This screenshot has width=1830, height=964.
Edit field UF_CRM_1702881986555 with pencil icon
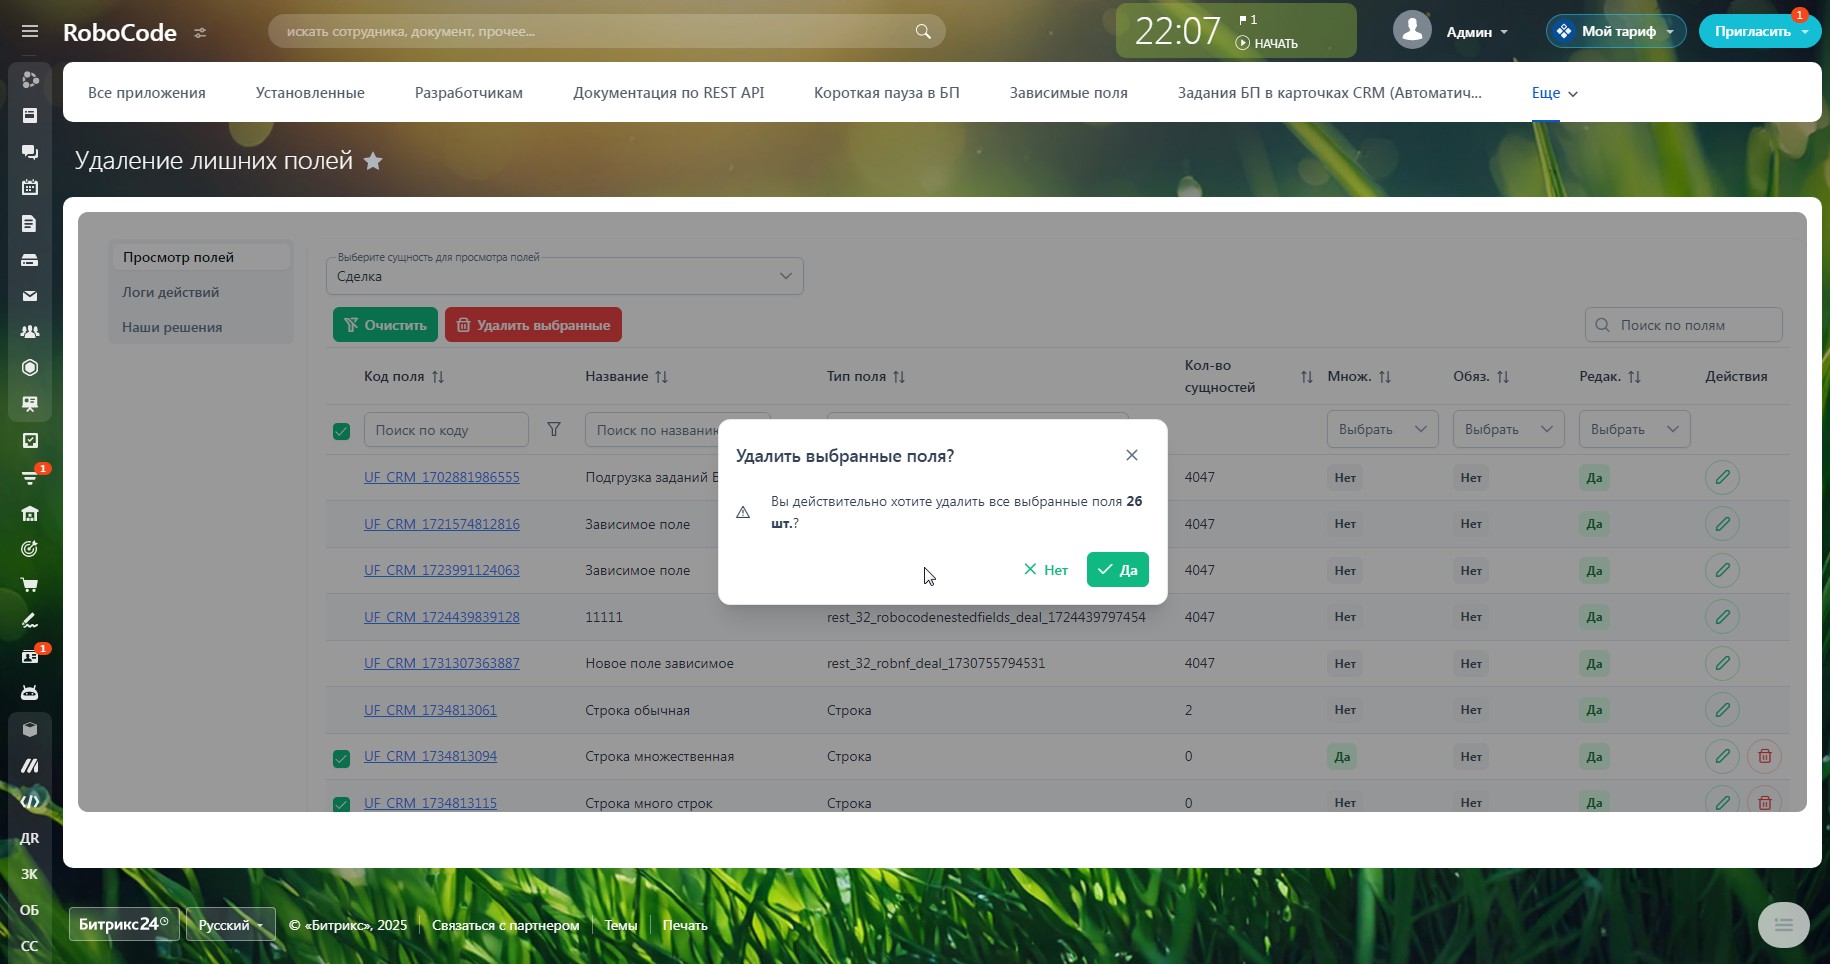coord(1722,477)
